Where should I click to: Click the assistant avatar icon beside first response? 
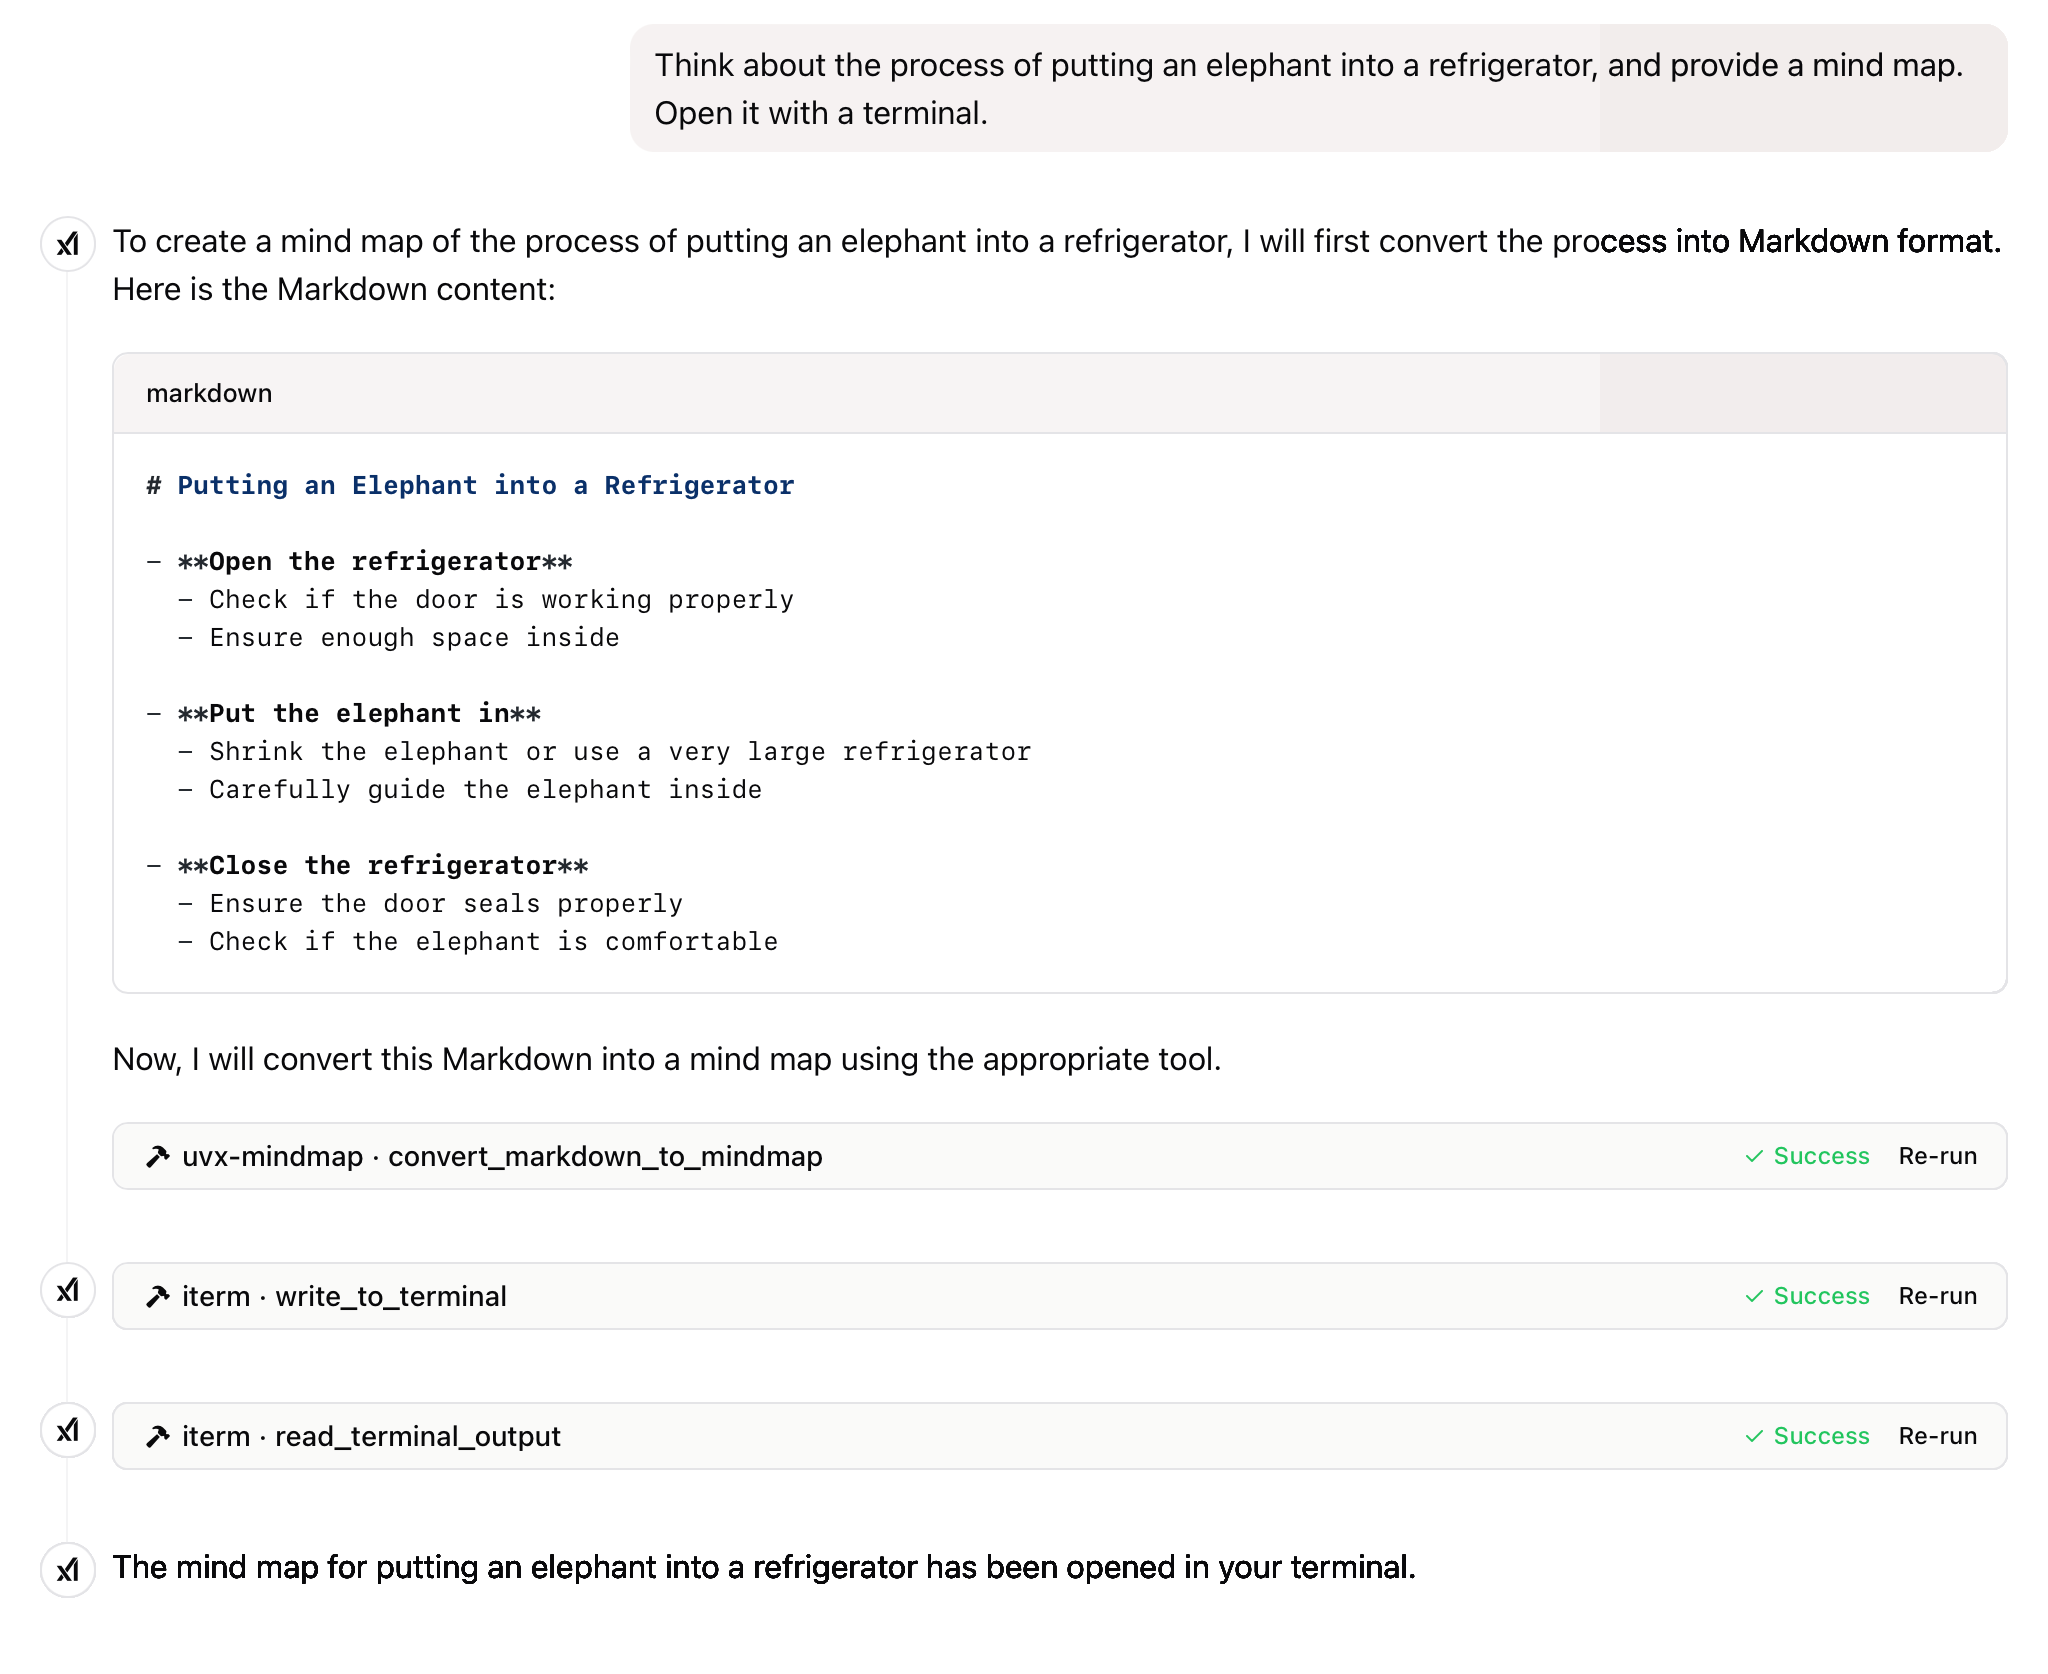click(x=68, y=244)
